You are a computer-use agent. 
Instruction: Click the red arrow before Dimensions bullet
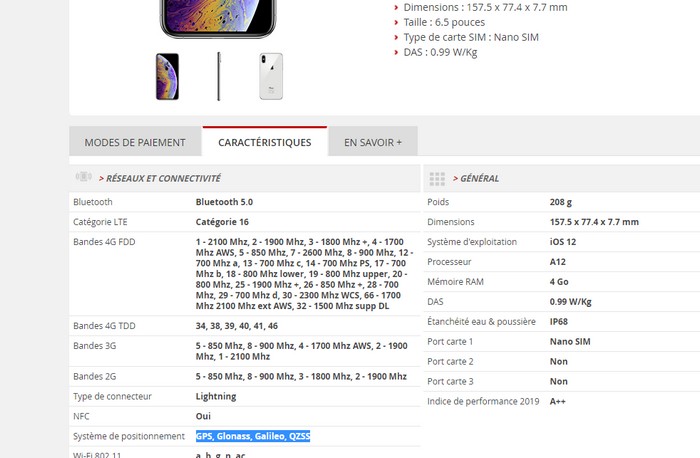pyautogui.click(x=396, y=8)
